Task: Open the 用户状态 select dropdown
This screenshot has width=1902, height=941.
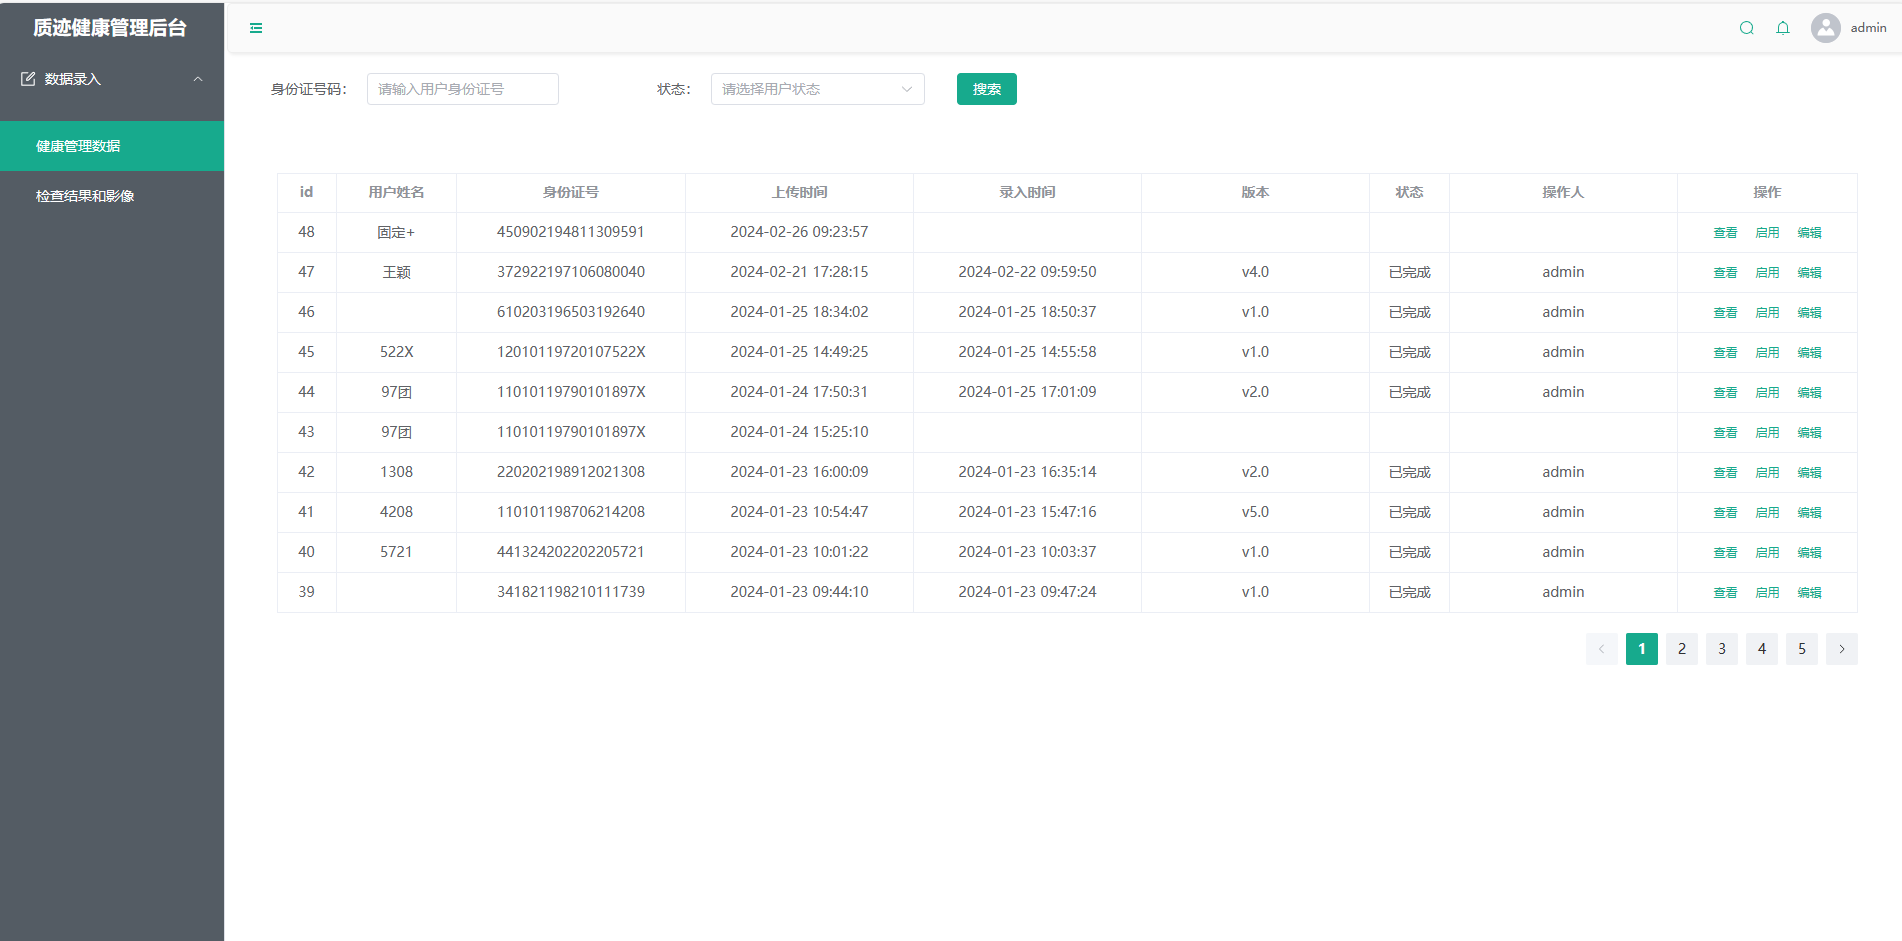Action: point(817,89)
